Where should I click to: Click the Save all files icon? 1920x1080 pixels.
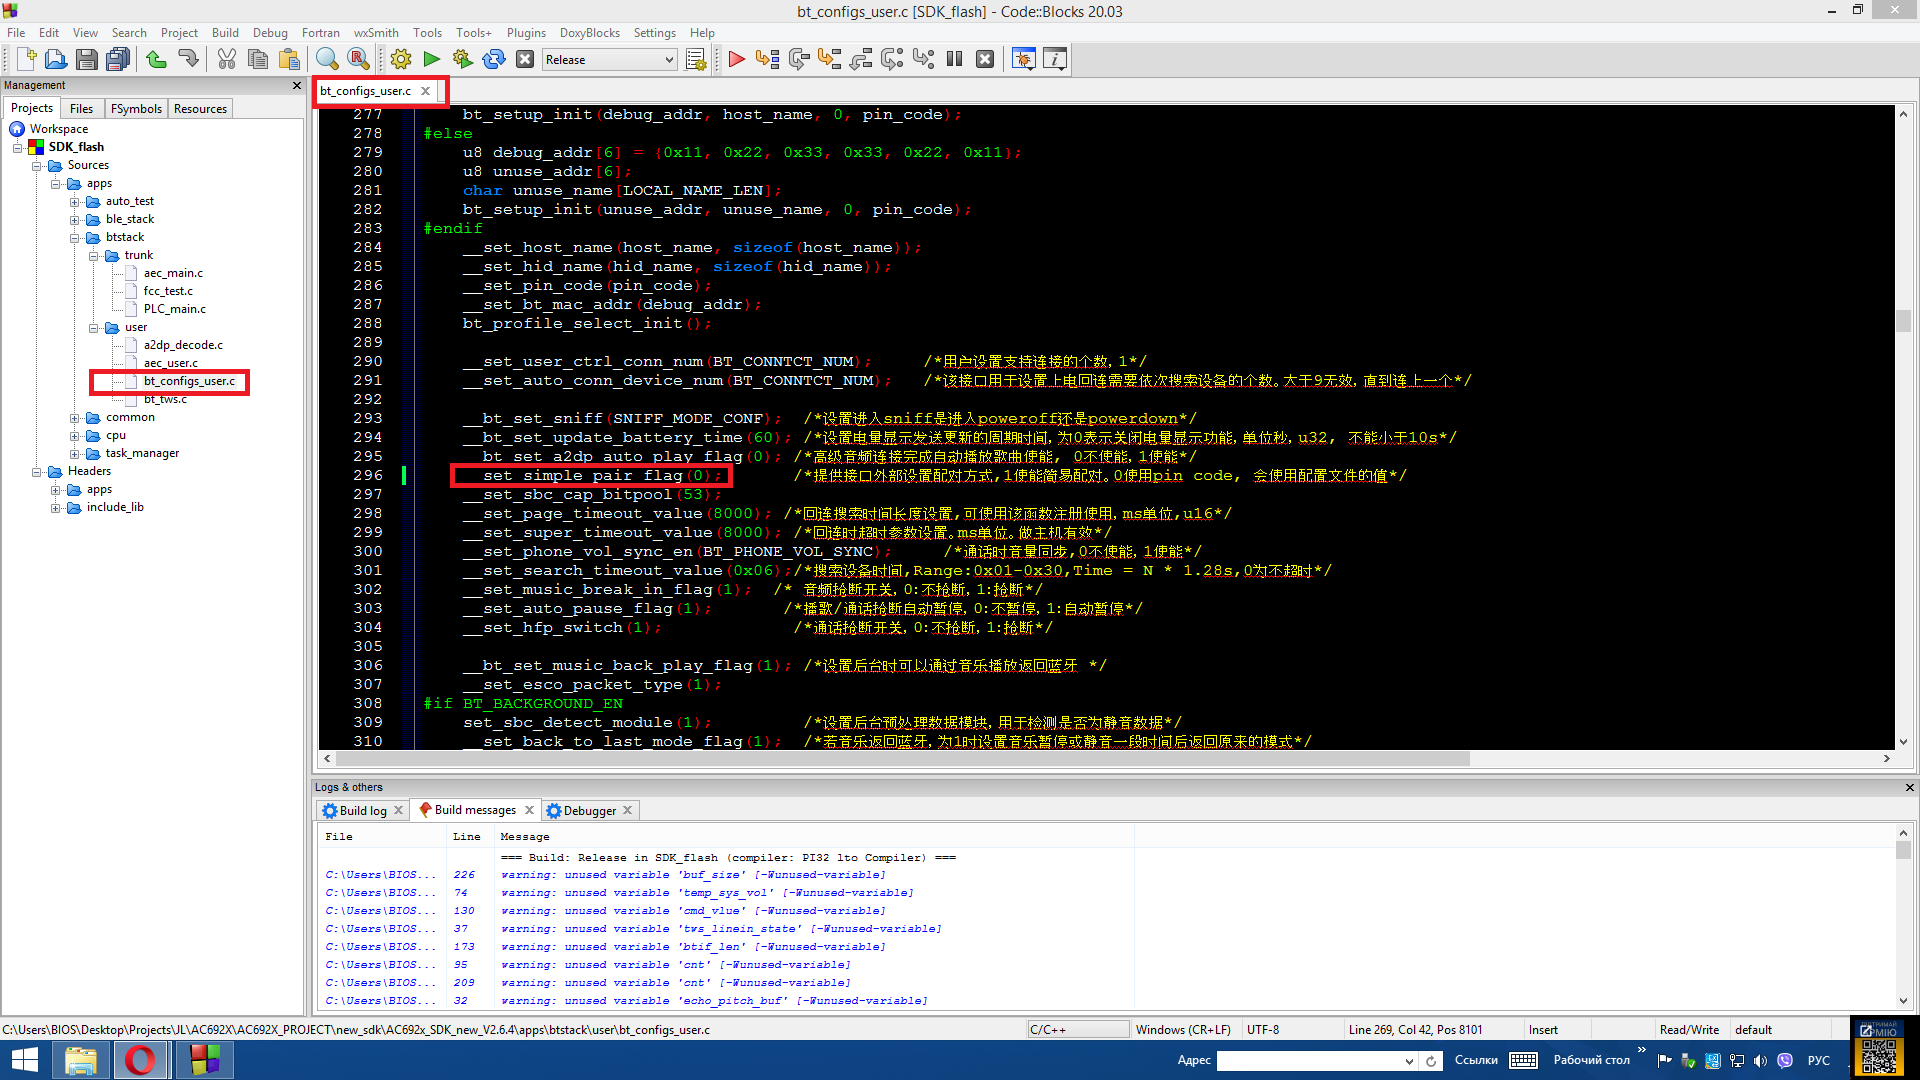(118, 60)
